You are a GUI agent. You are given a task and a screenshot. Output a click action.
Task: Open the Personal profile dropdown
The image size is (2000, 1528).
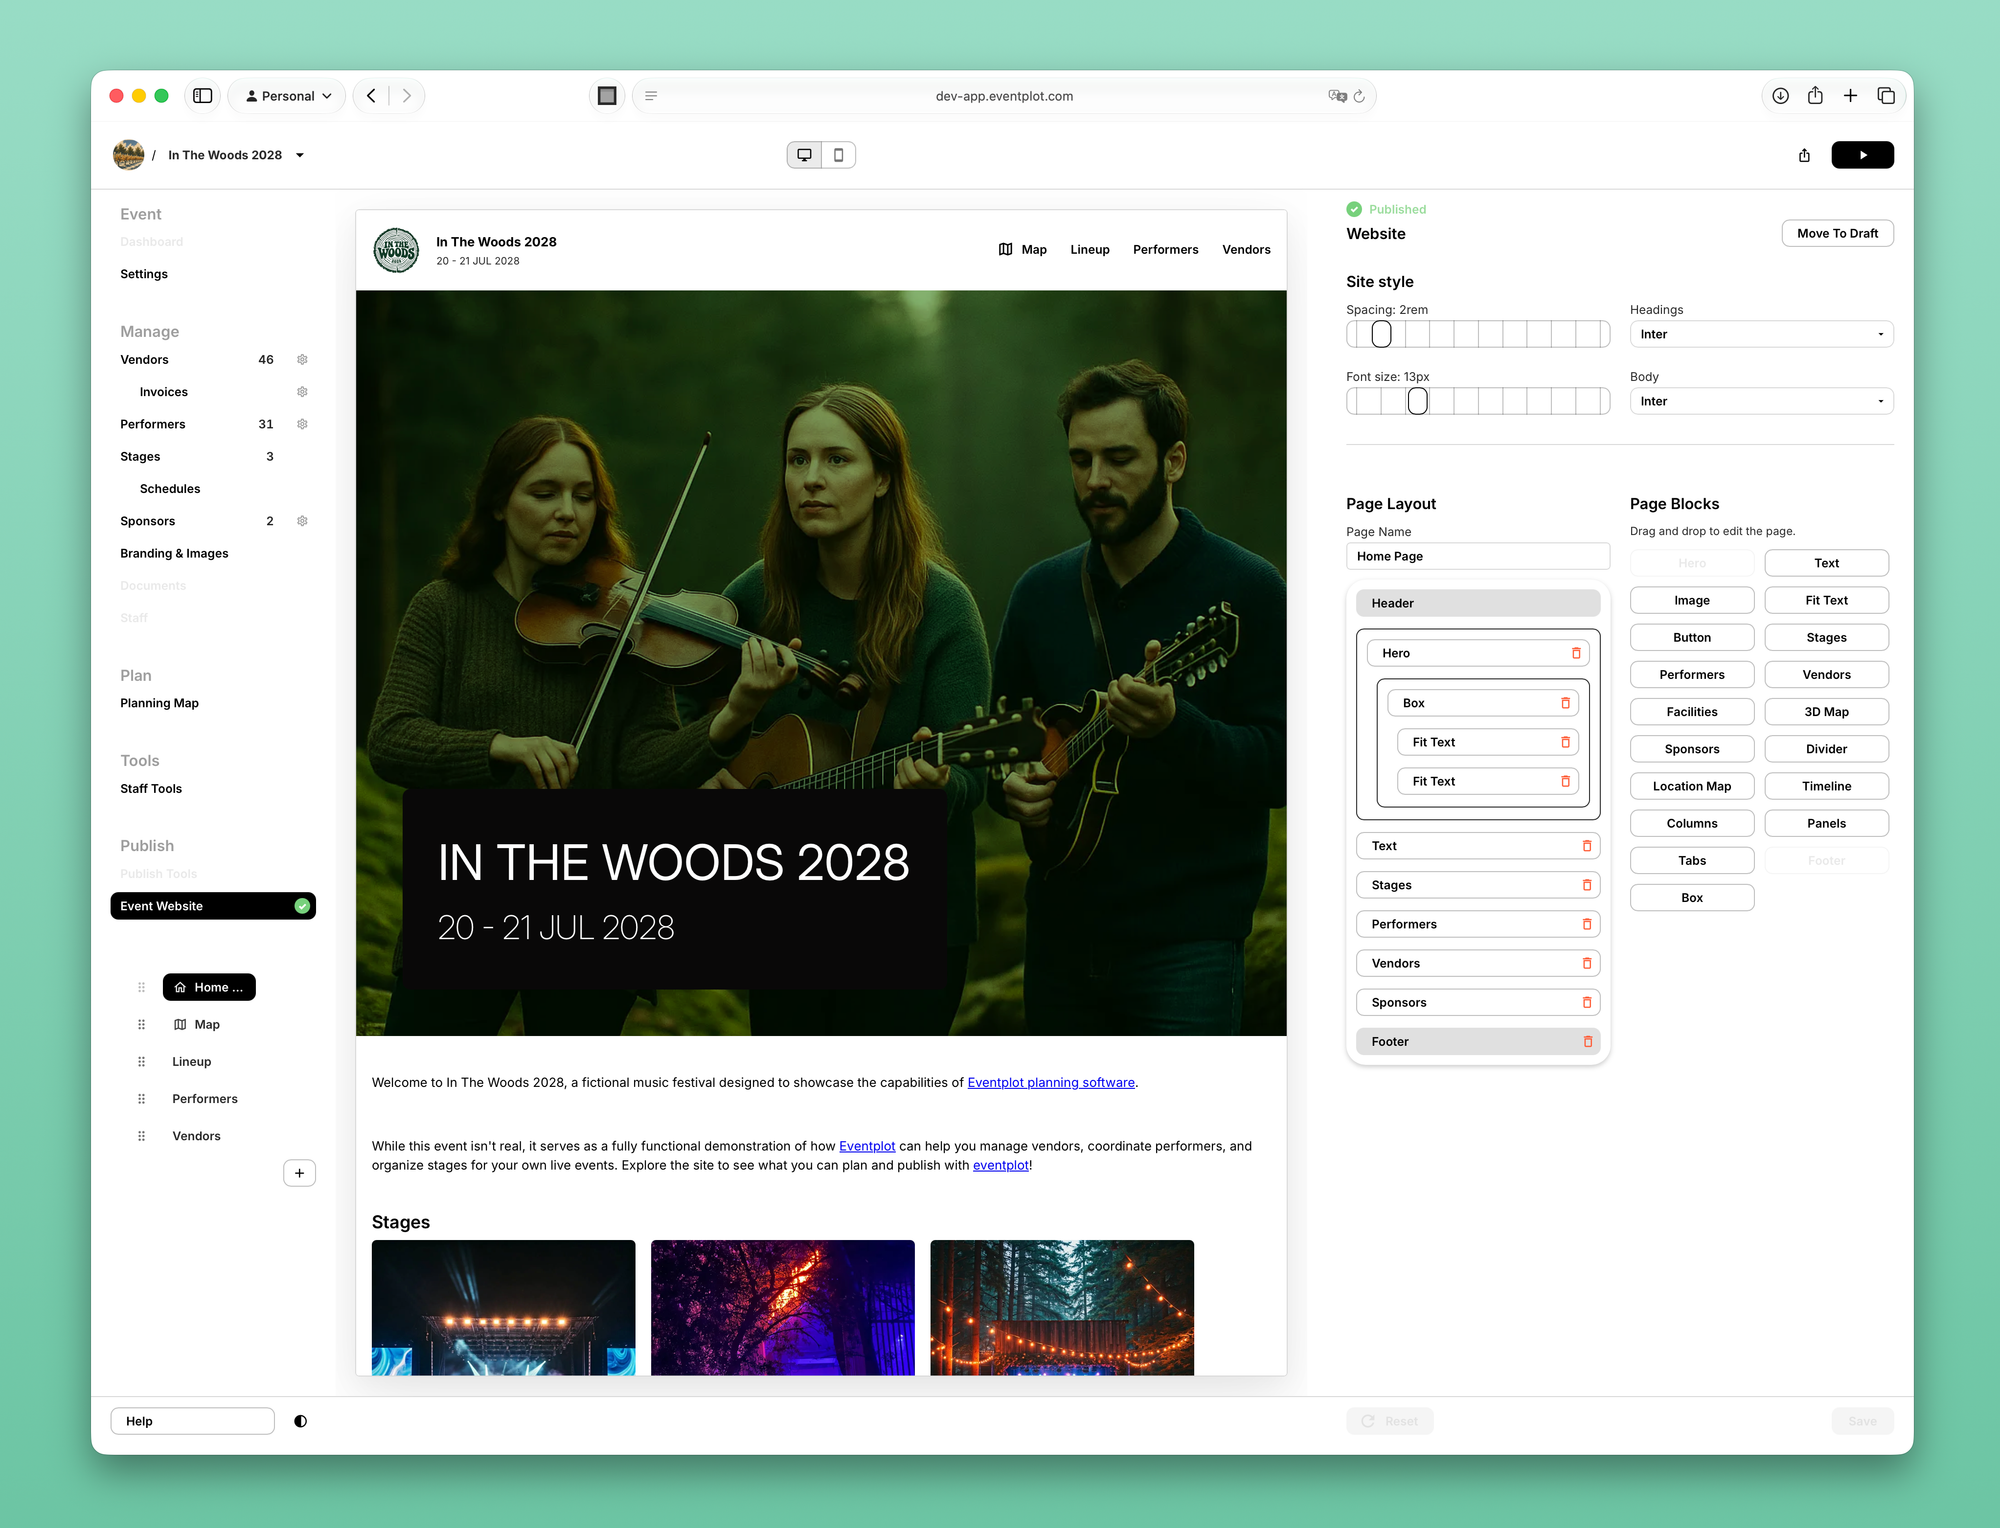click(x=287, y=96)
